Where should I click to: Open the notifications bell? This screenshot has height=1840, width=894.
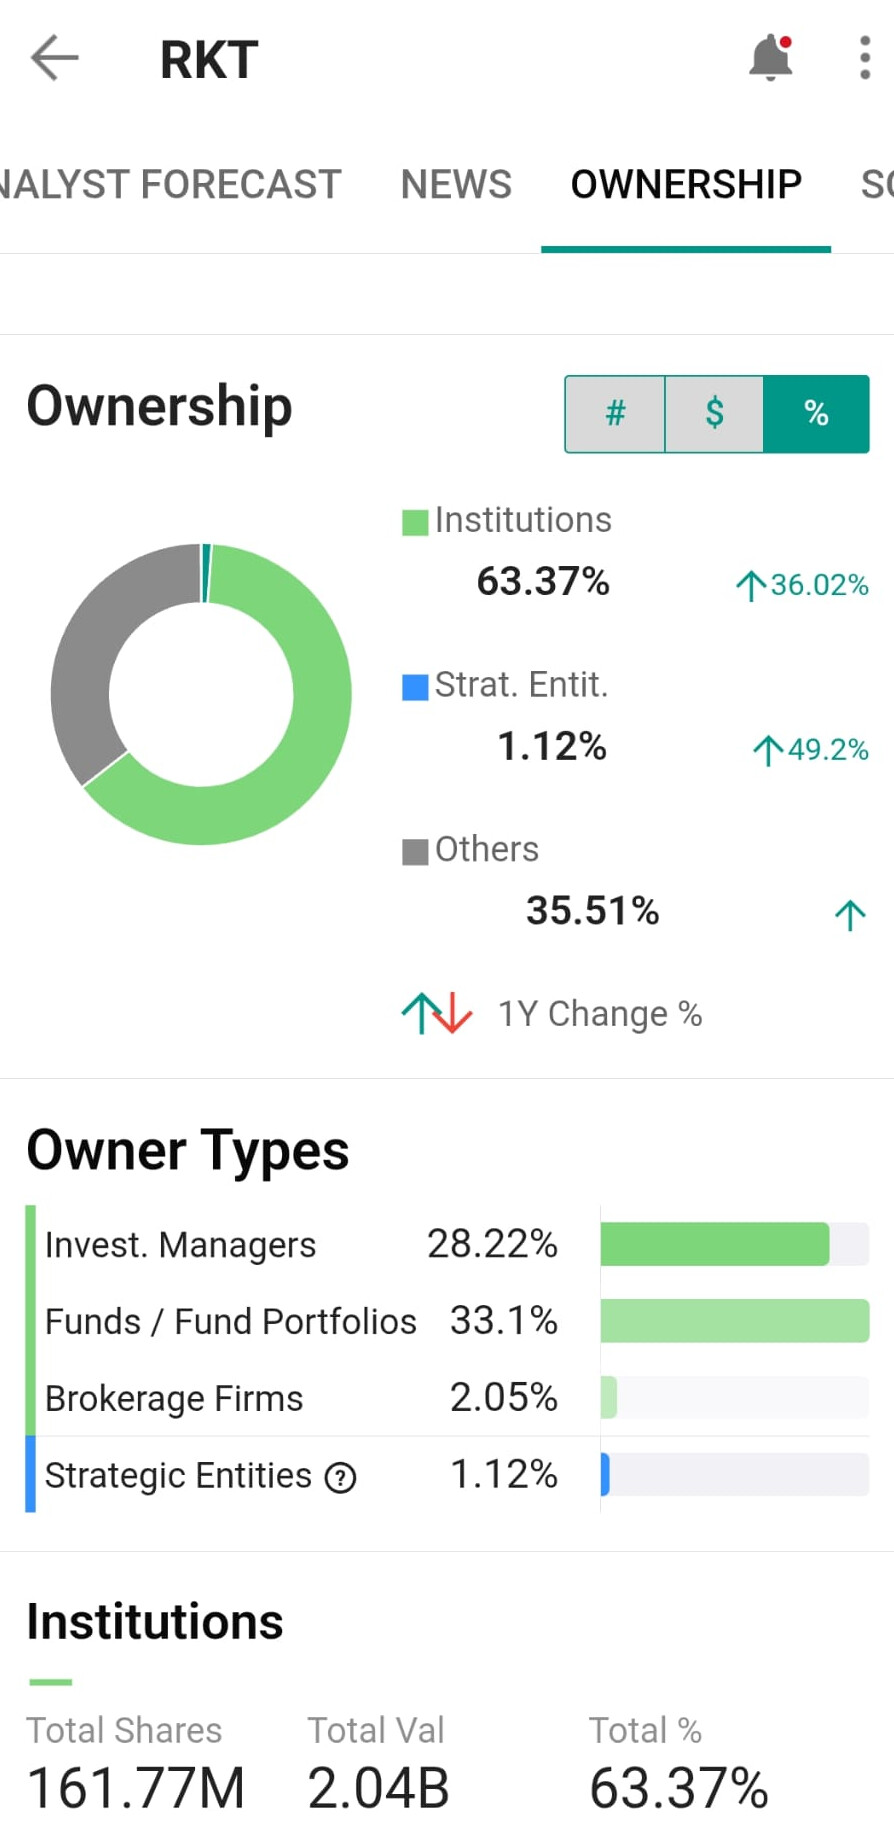(770, 58)
